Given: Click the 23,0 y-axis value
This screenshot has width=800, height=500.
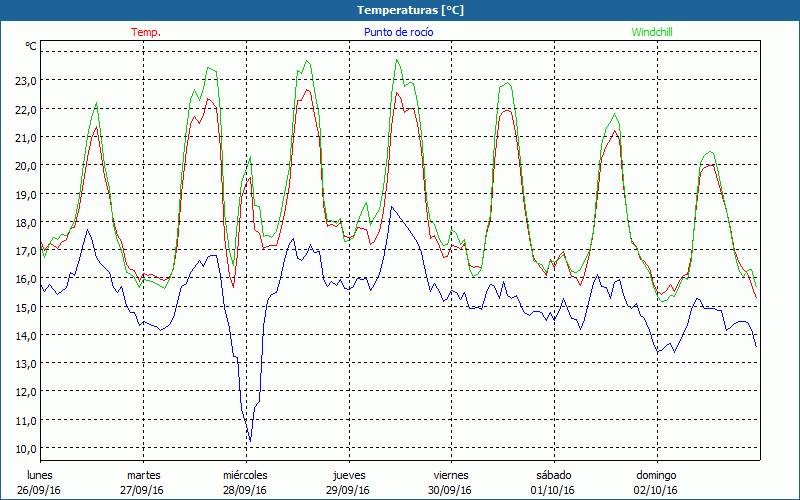Looking at the screenshot, I should (25, 80).
